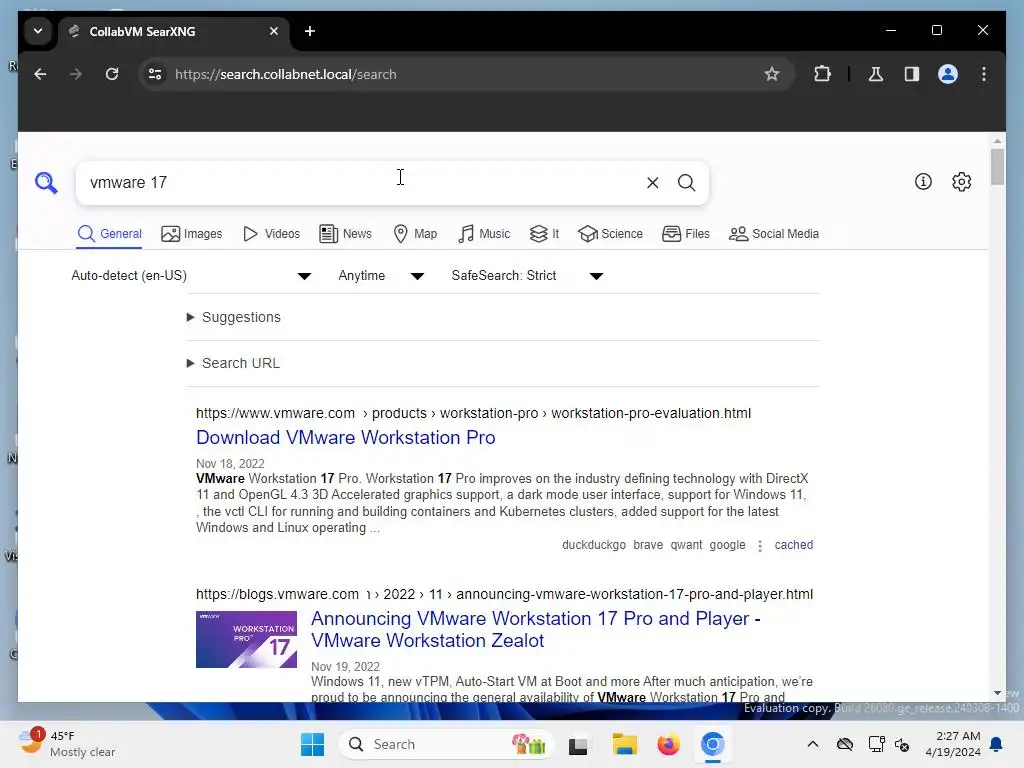Open Announcing VMware Workstation 17 link

pyautogui.click(x=536, y=630)
